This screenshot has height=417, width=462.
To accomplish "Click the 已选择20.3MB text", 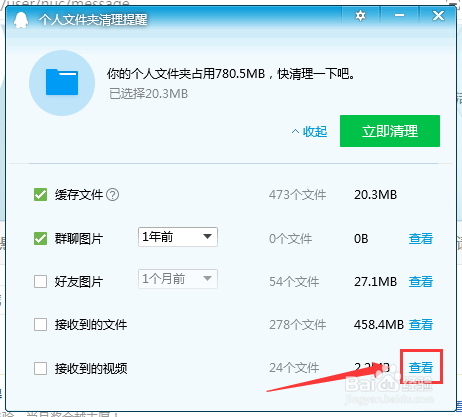I will click(148, 94).
